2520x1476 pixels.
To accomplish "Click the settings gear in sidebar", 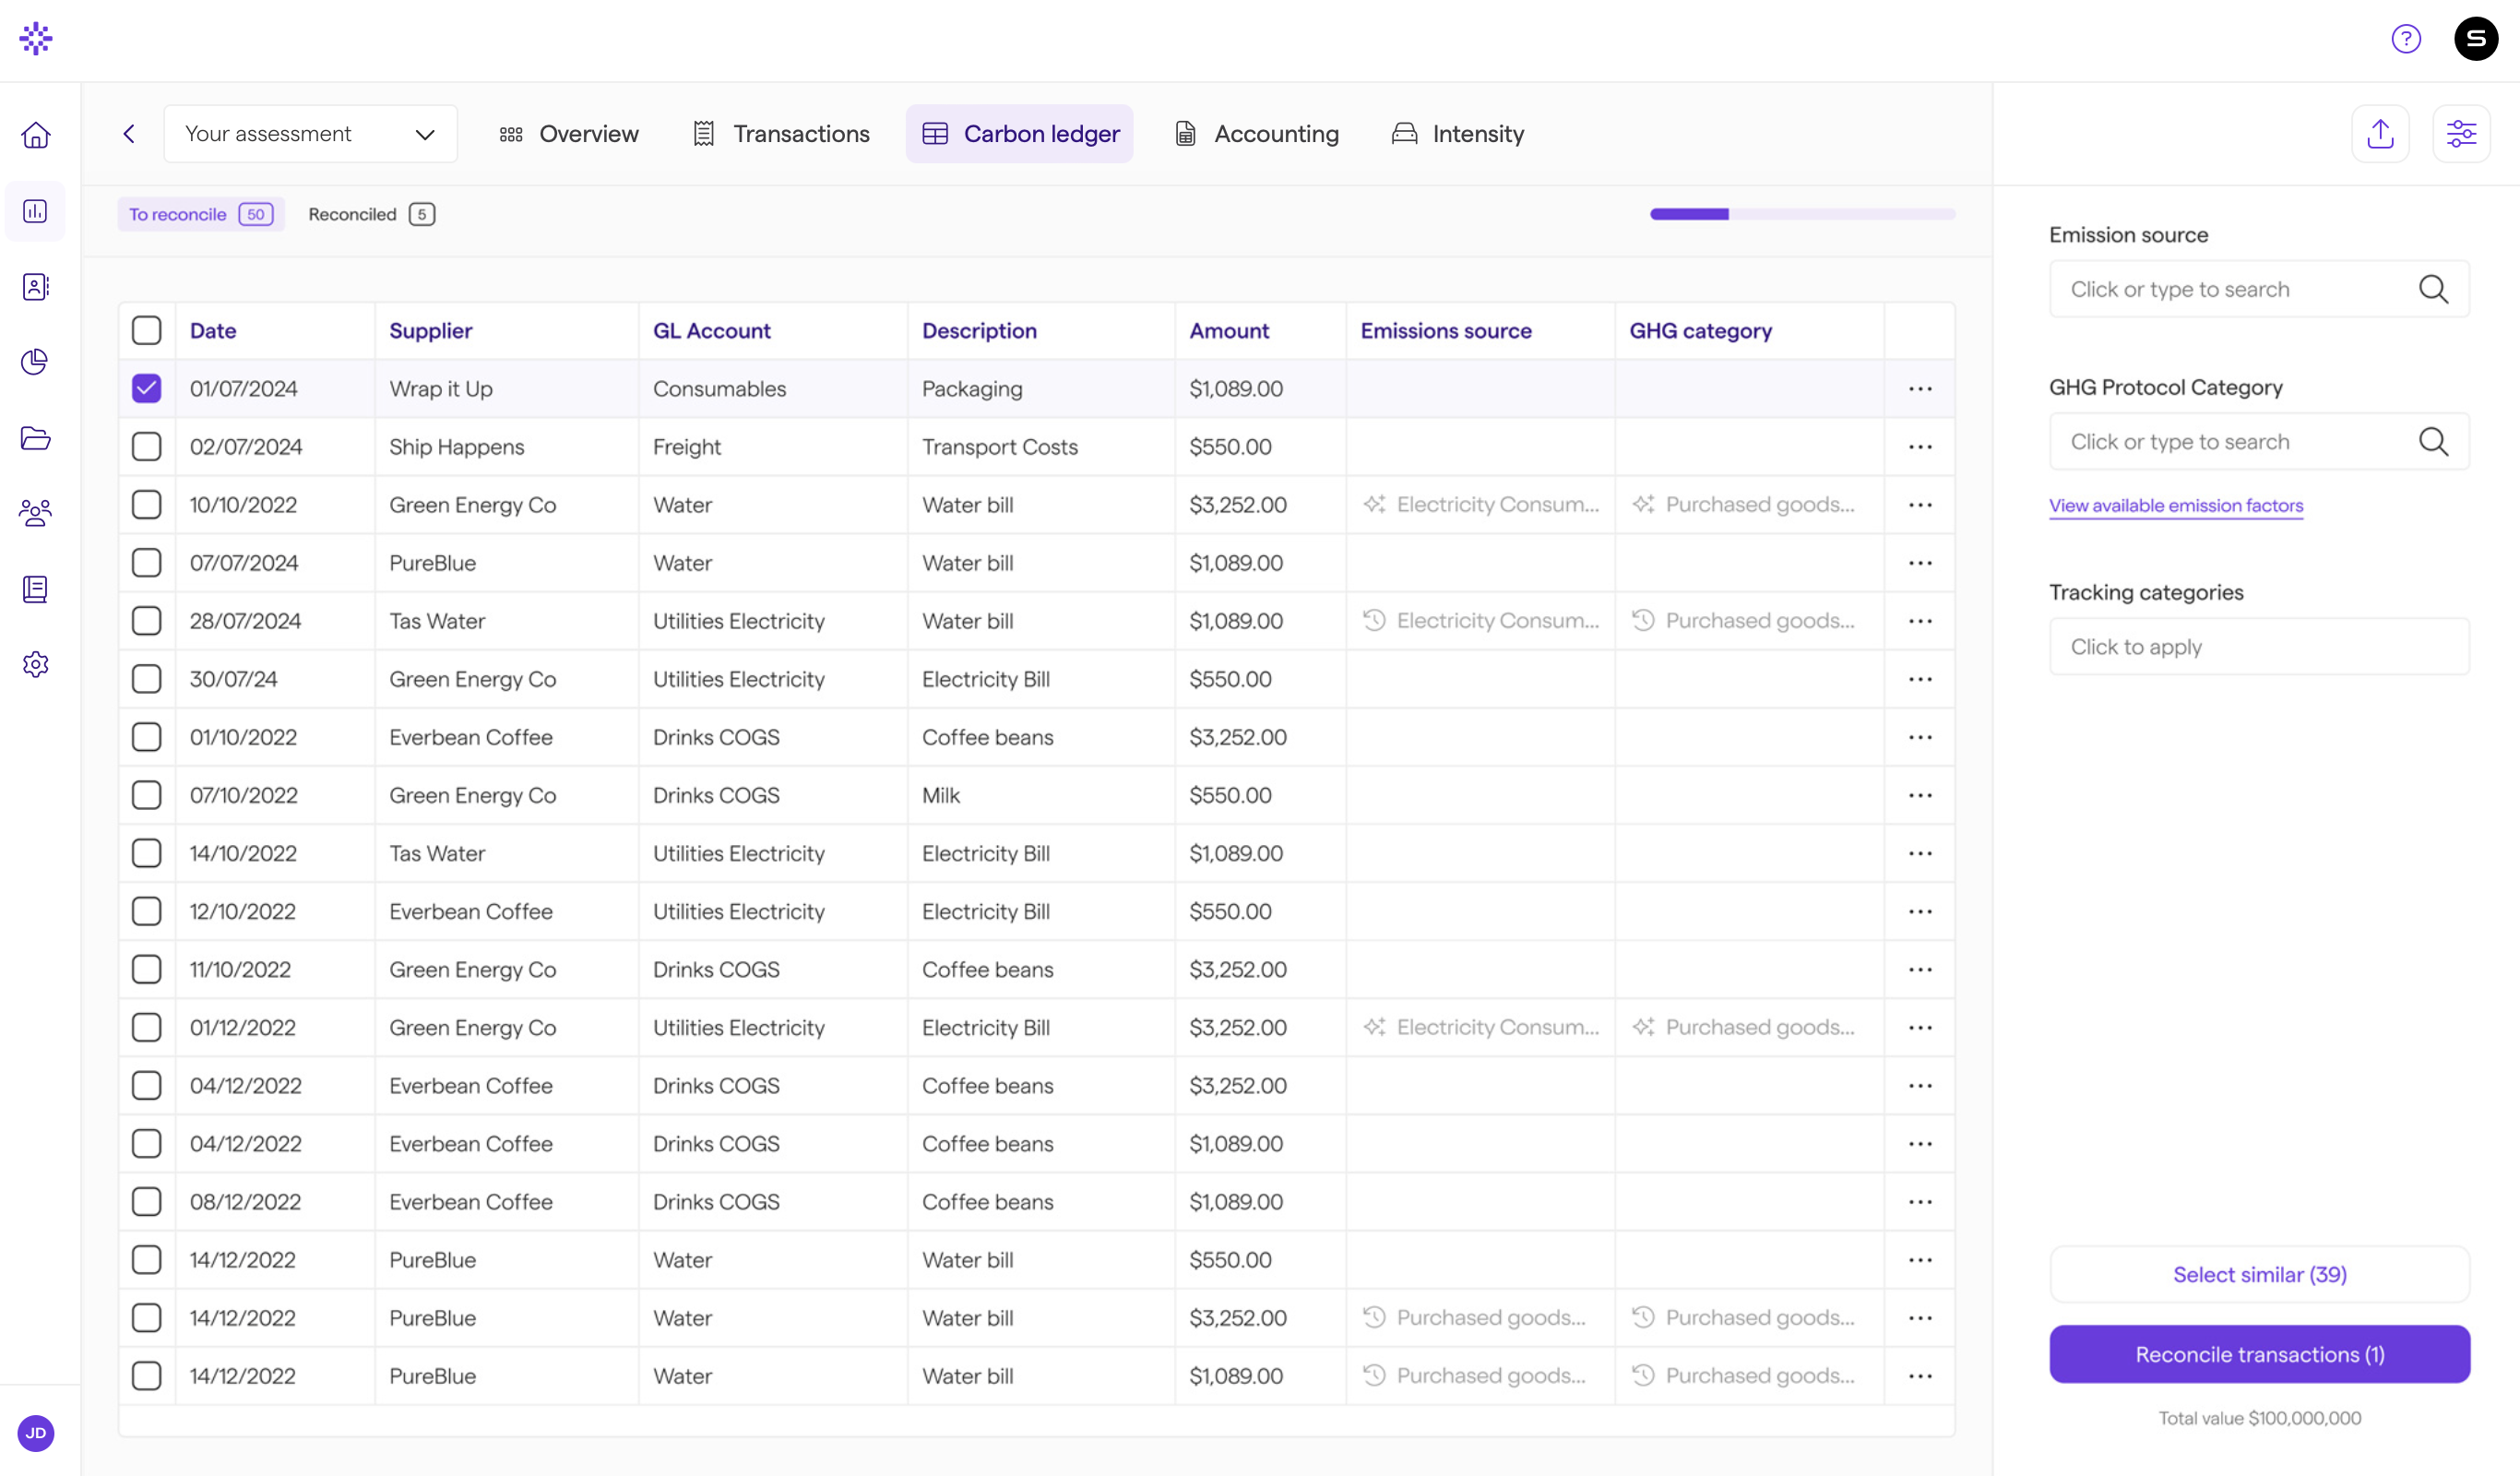I will coord(36,665).
